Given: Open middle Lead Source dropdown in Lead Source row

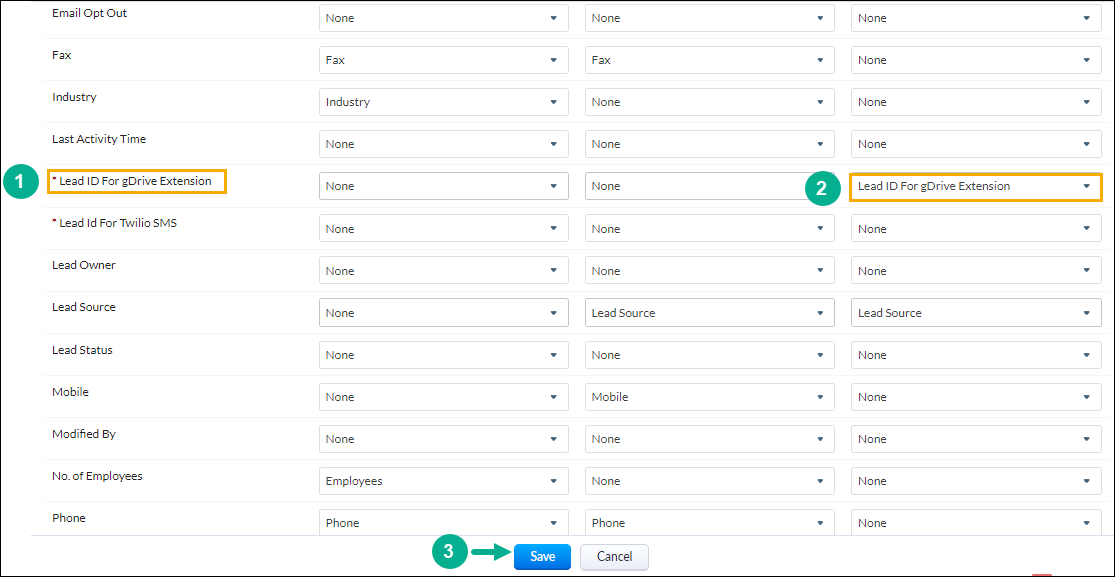Looking at the screenshot, I should tap(710, 313).
